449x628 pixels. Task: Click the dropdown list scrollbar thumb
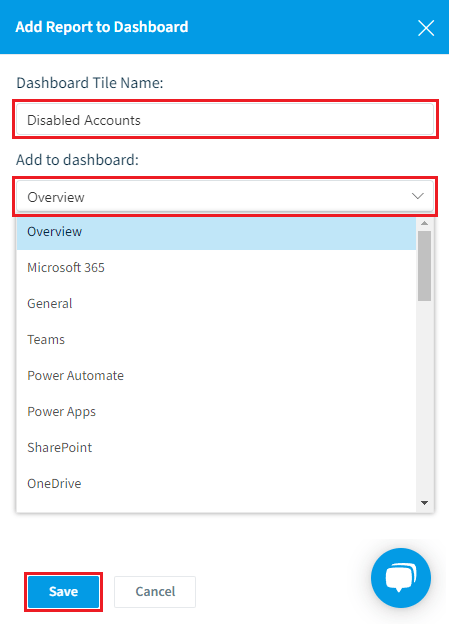[x=425, y=266]
